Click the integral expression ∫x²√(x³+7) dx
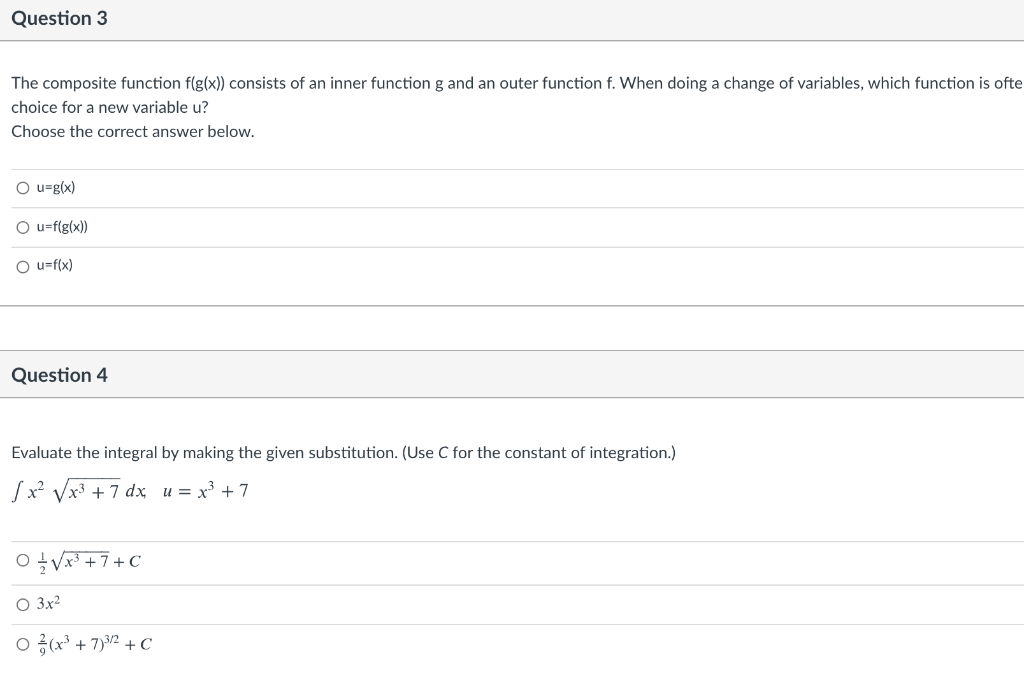The width and height of the screenshot is (1024, 680). click(x=81, y=491)
